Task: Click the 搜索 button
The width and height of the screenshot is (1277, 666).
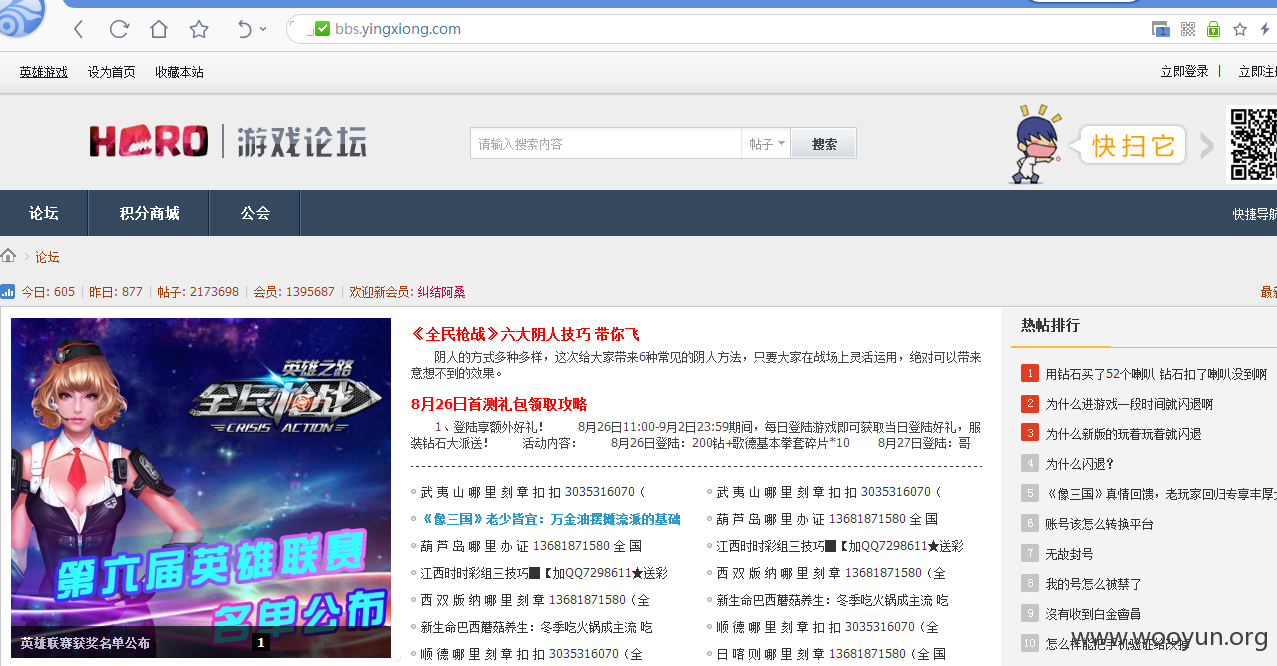Action: pyautogui.click(x=824, y=144)
